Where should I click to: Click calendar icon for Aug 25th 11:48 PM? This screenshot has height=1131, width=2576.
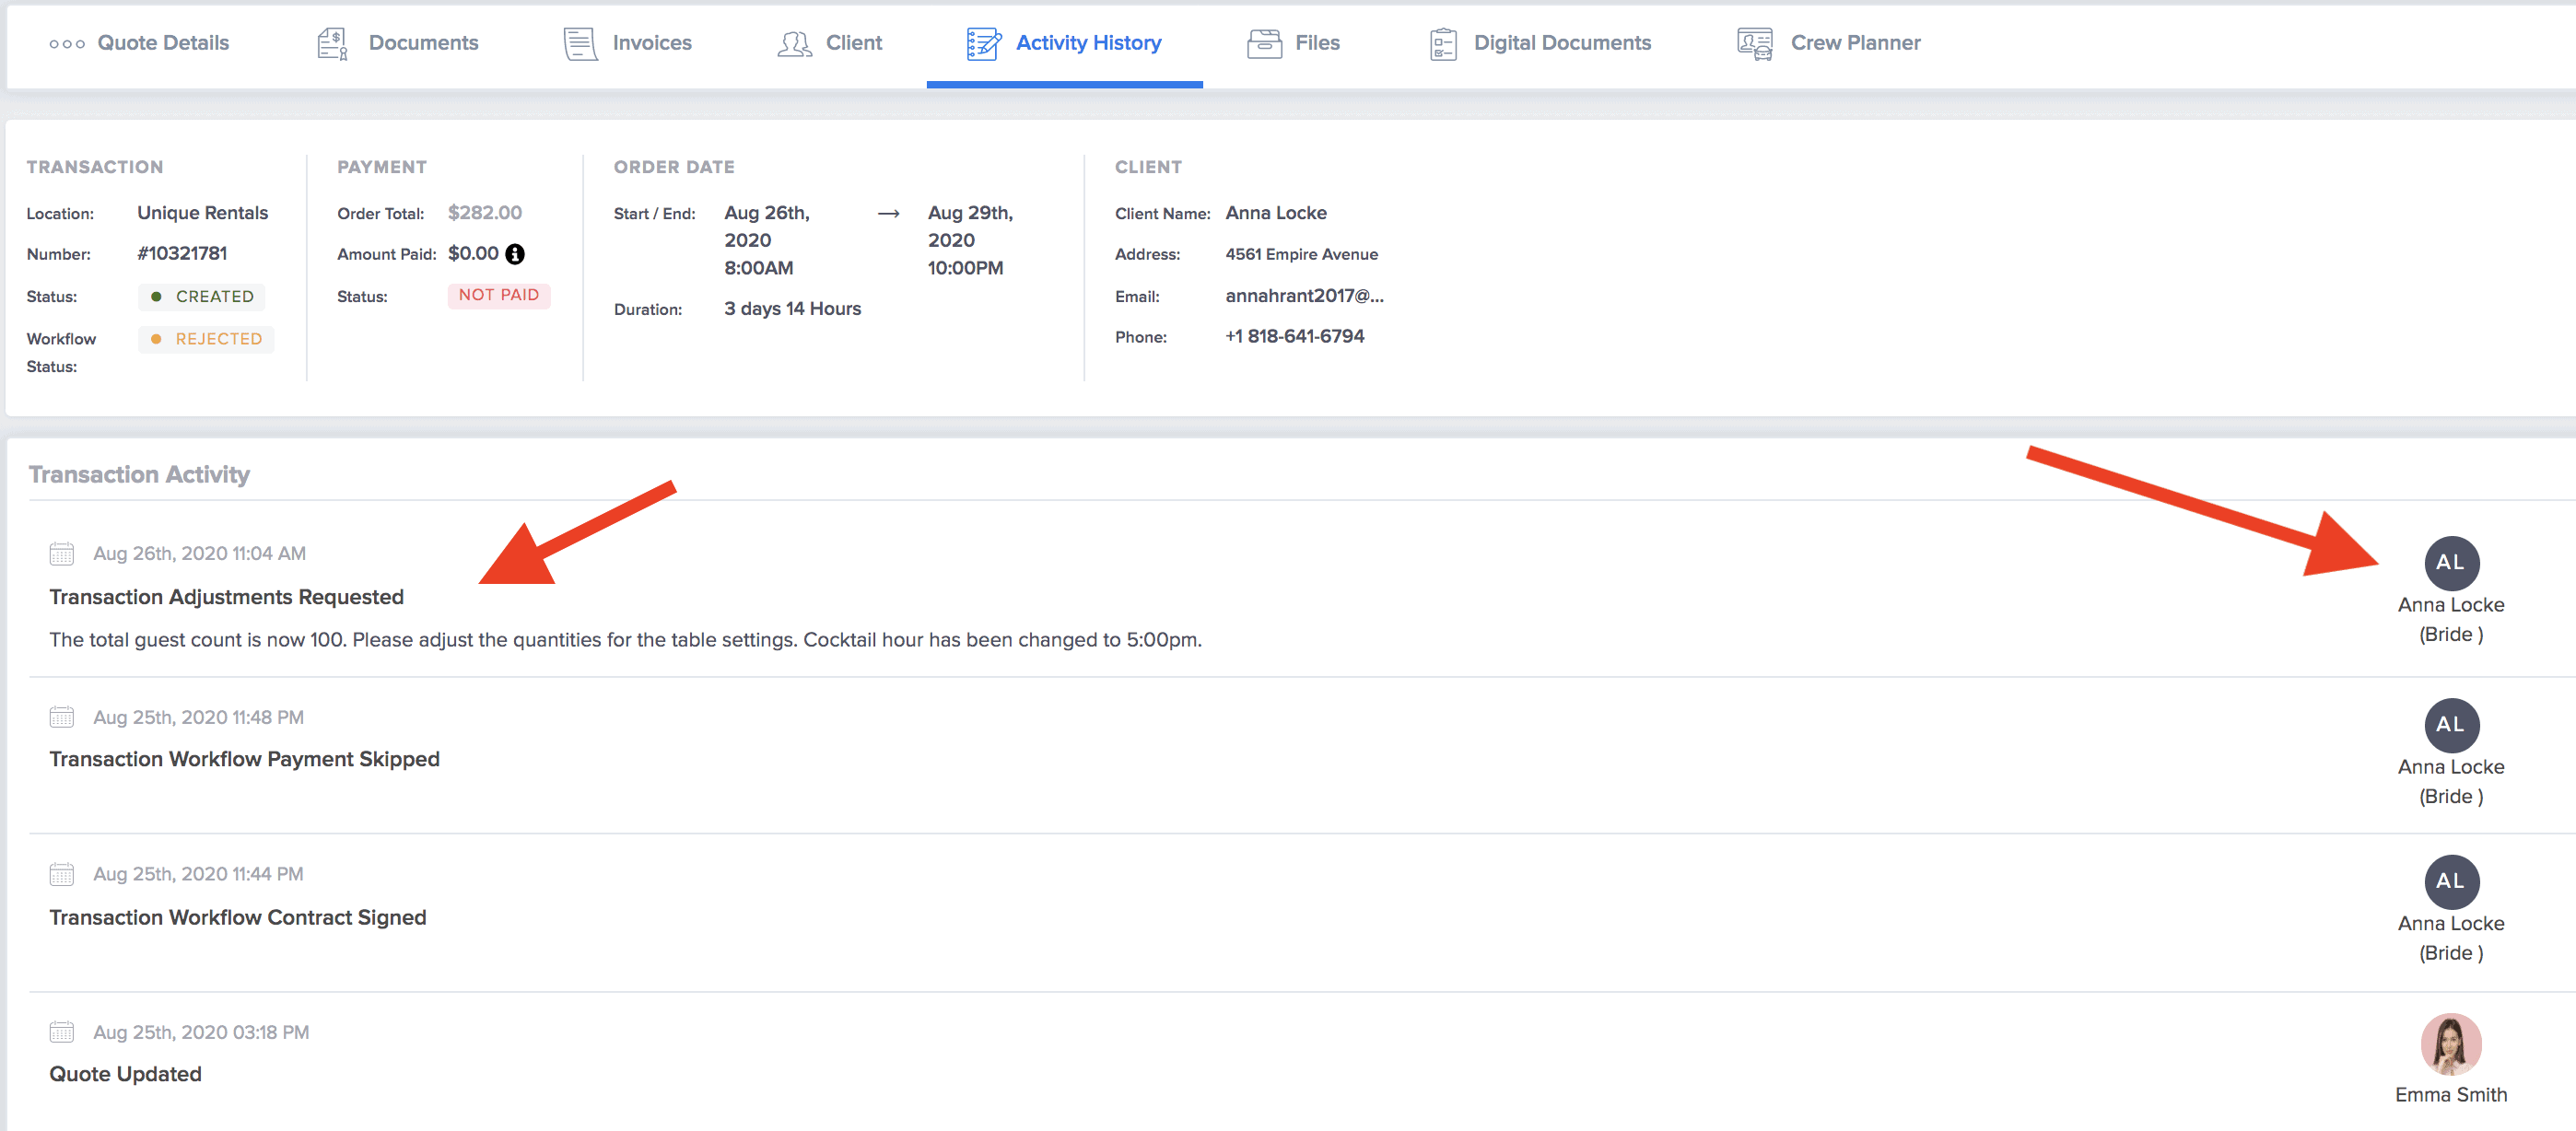pyautogui.click(x=62, y=717)
